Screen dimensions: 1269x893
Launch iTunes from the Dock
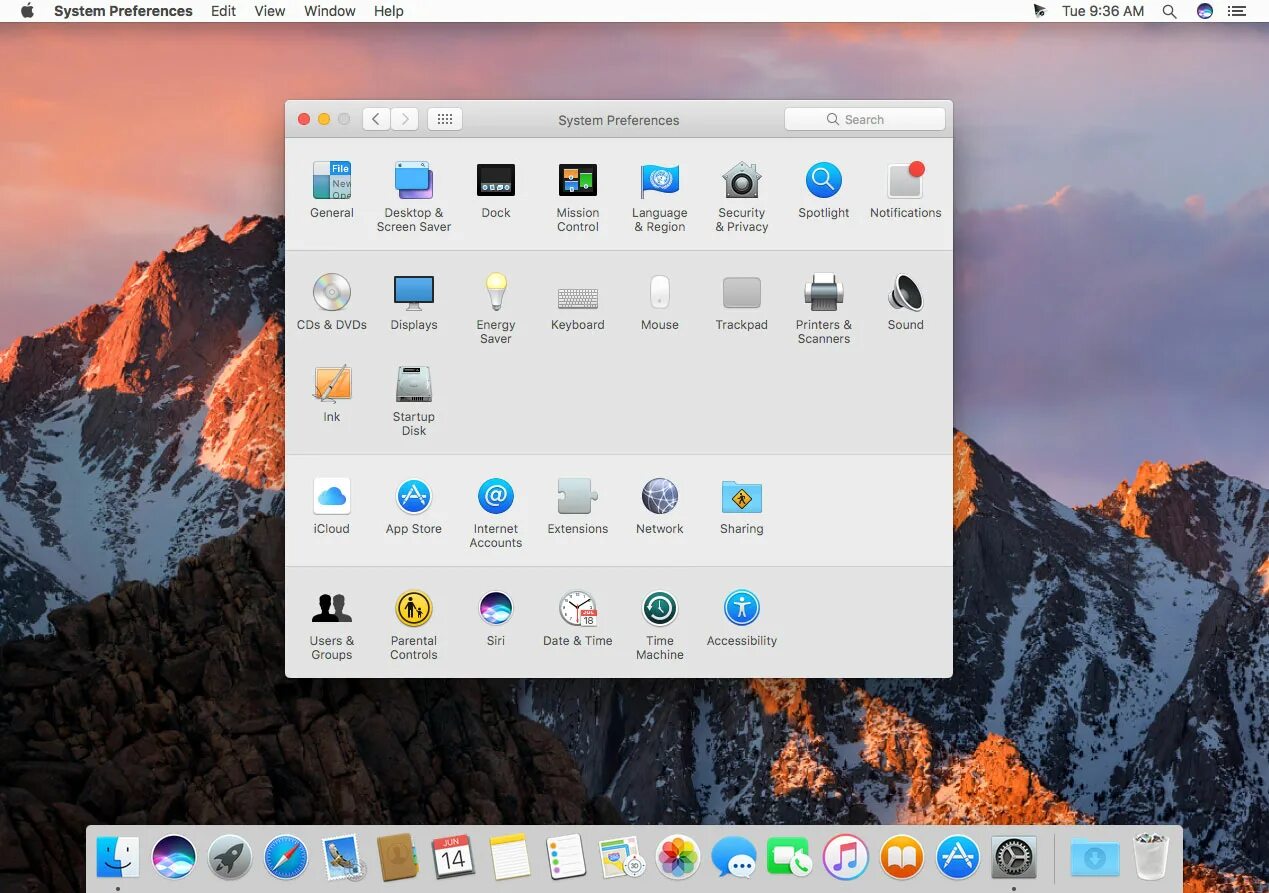[846, 857]
